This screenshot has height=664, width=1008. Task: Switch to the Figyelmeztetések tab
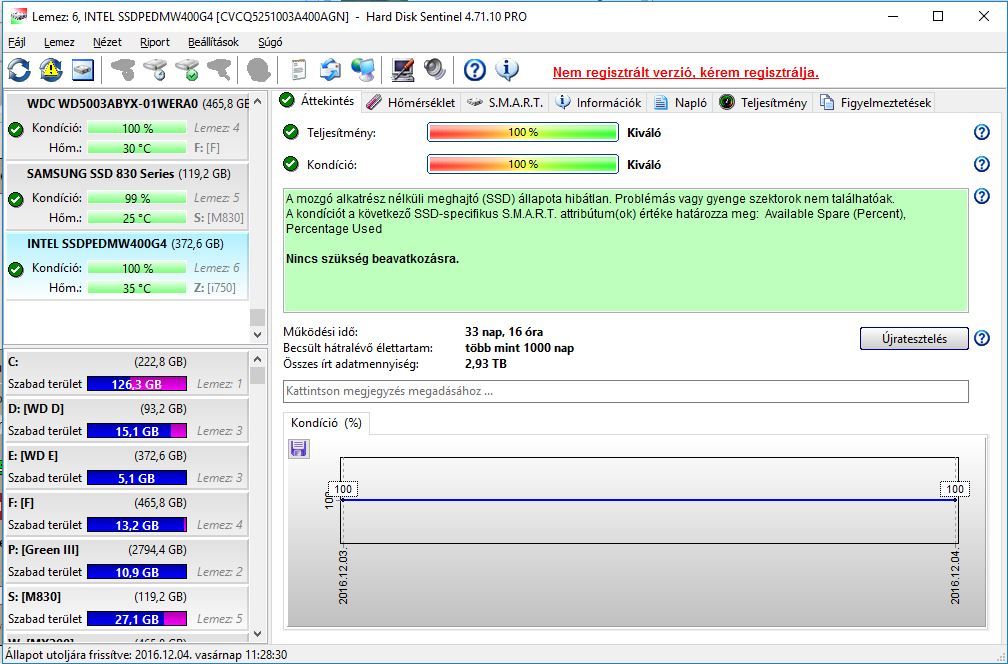point(876,103)
